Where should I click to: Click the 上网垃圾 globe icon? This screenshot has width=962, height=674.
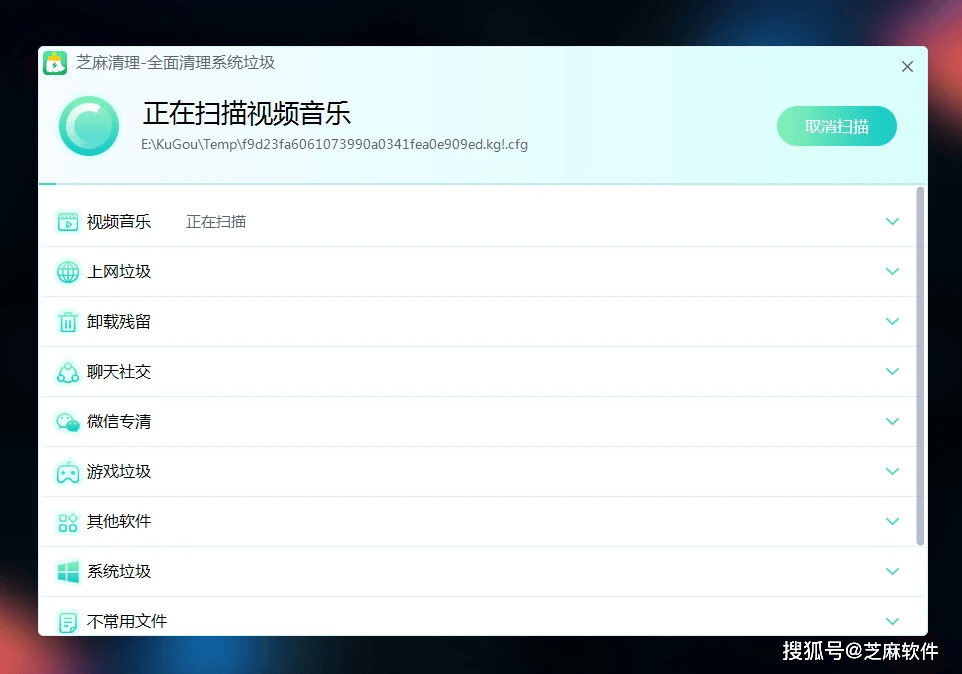pyautogui.click(x=67, y=271)
